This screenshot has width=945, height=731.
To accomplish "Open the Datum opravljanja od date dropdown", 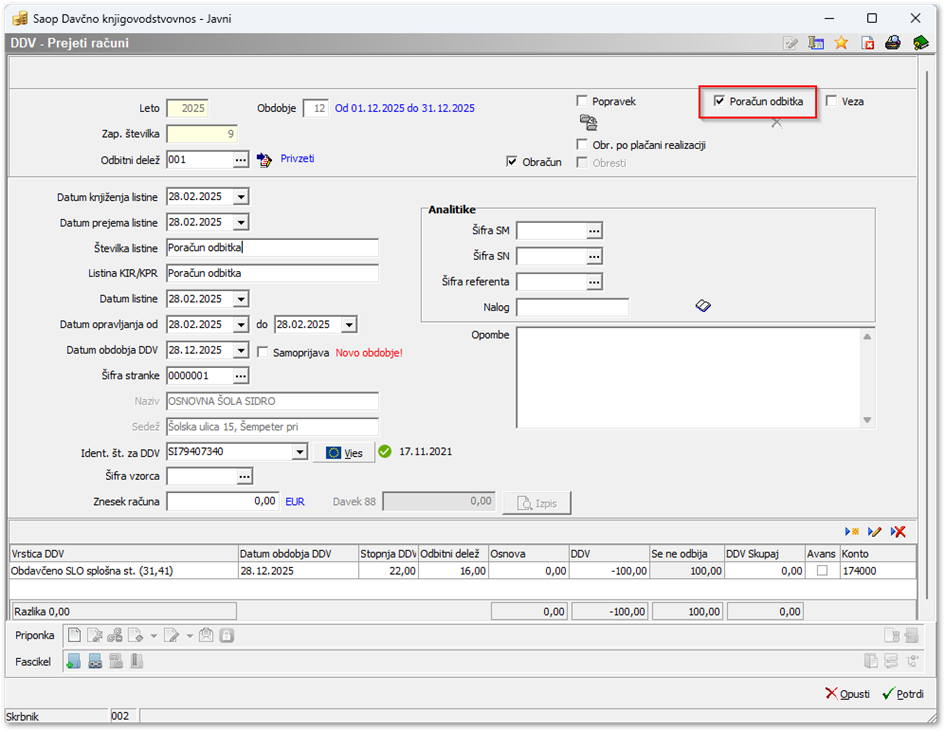I will click(241, 324).
